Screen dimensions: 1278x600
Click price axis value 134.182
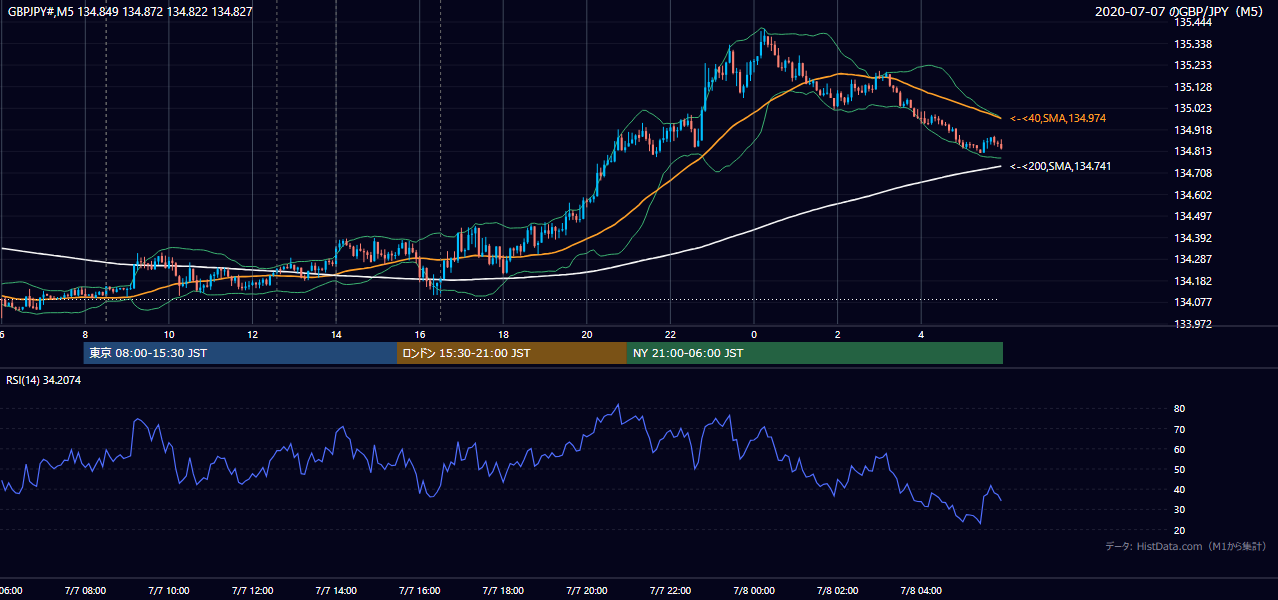1193,281
